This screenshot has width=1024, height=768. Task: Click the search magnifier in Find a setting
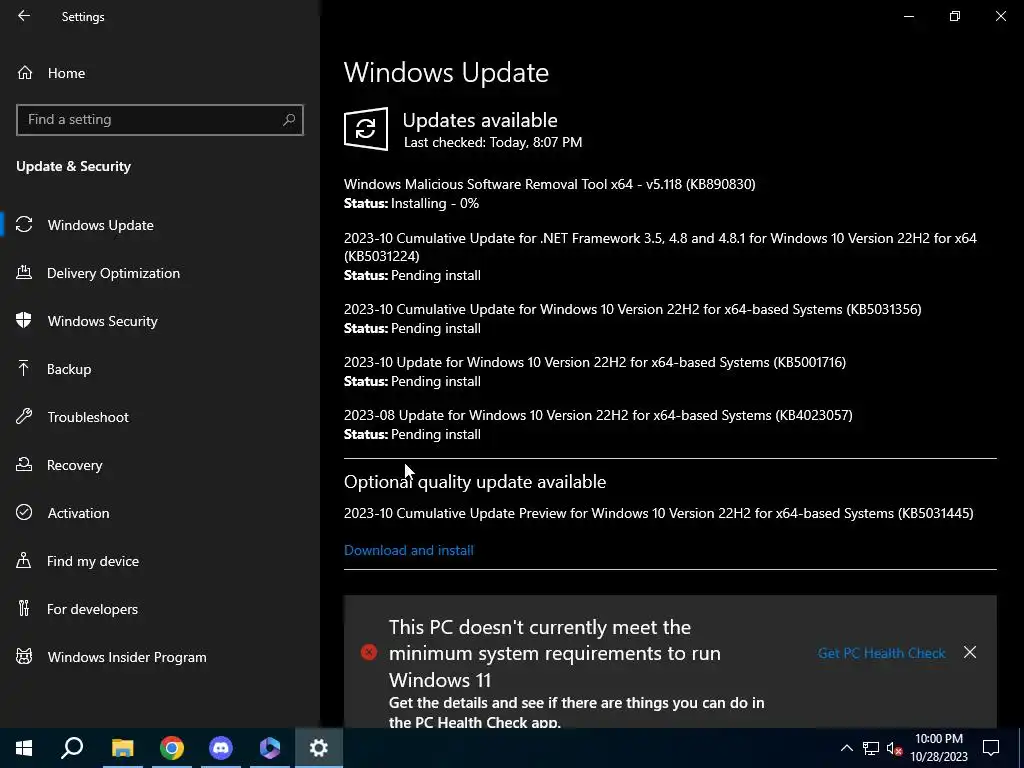pos(289,120)
